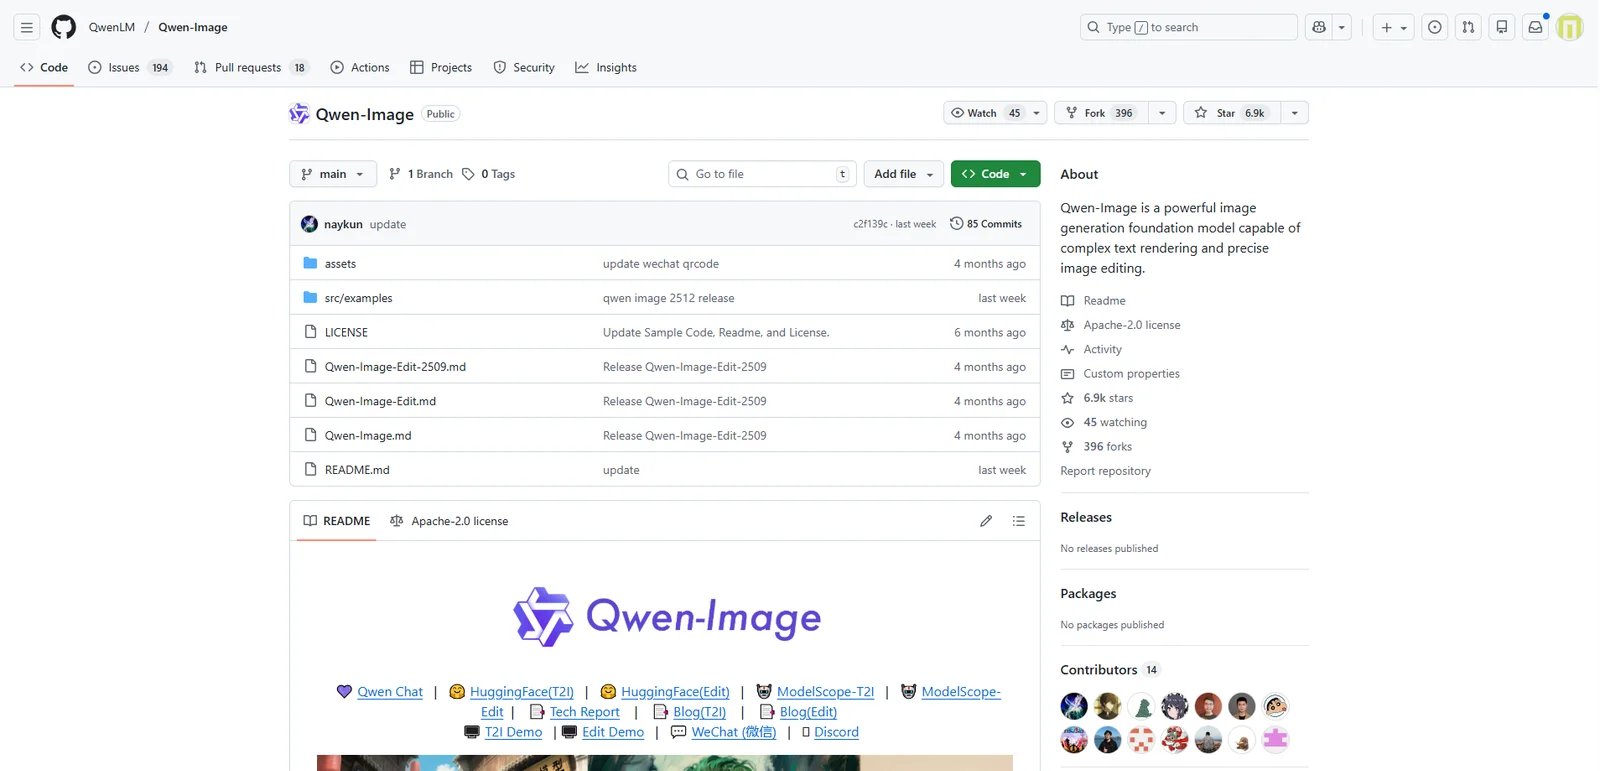The height and width of the screenshot is (771, 1600).
Task: Open the Activity link in About
Action: click(x=1102, y=350)
